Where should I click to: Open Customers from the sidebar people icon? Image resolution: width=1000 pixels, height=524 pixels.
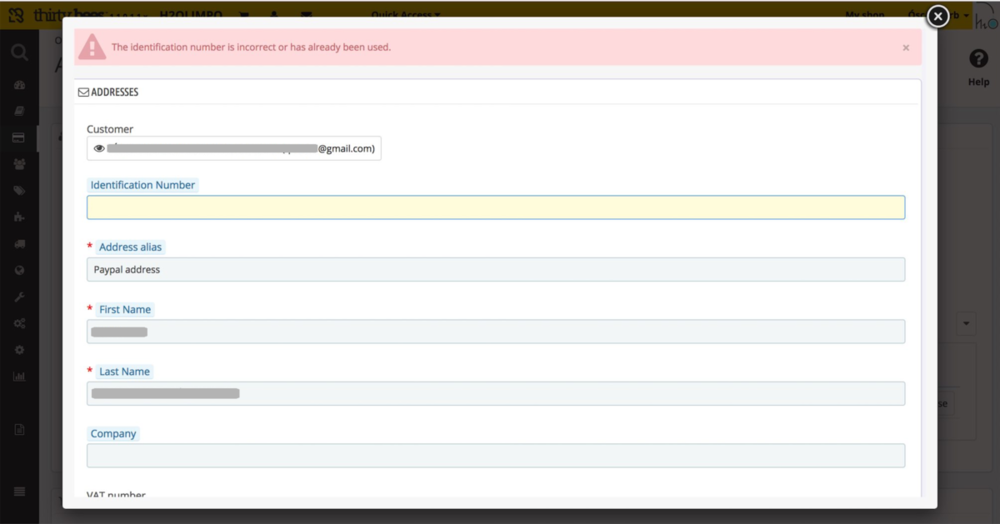tap(19, 164)
